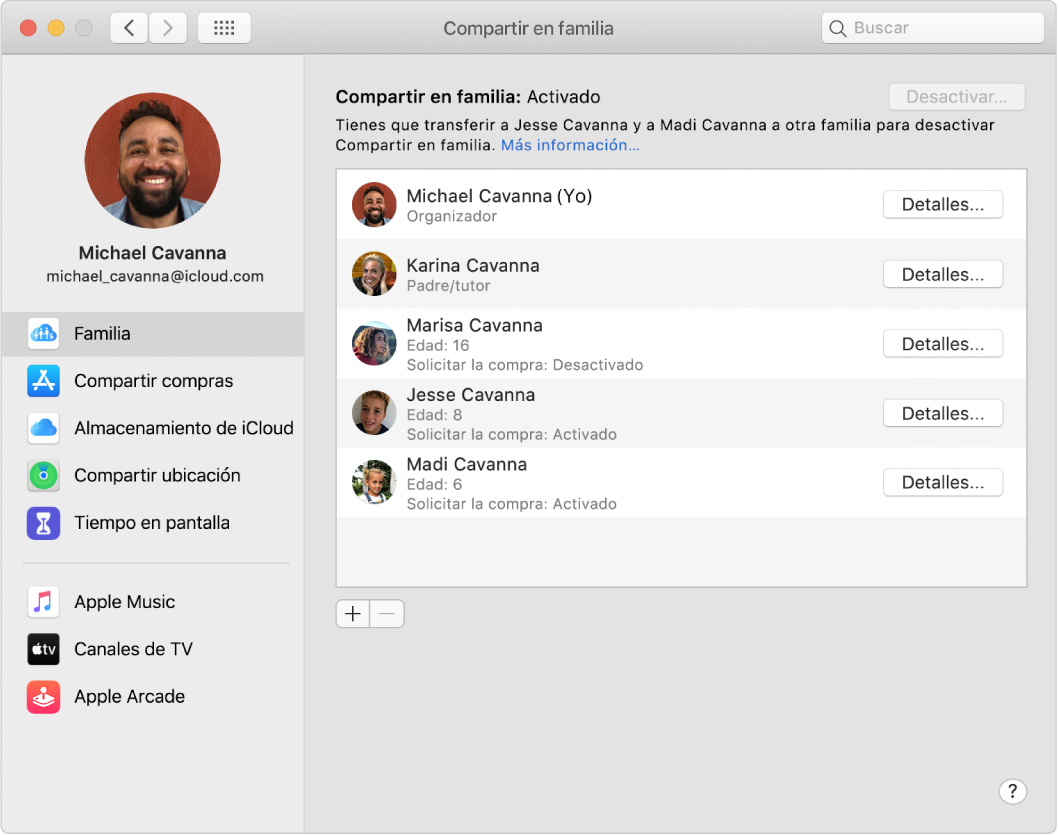The image size is (1059, 835).
Task: Show all preferences grid button
Action: [224, 28]
